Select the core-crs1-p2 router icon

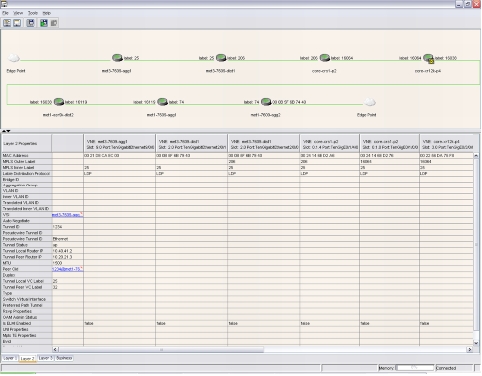325,58
